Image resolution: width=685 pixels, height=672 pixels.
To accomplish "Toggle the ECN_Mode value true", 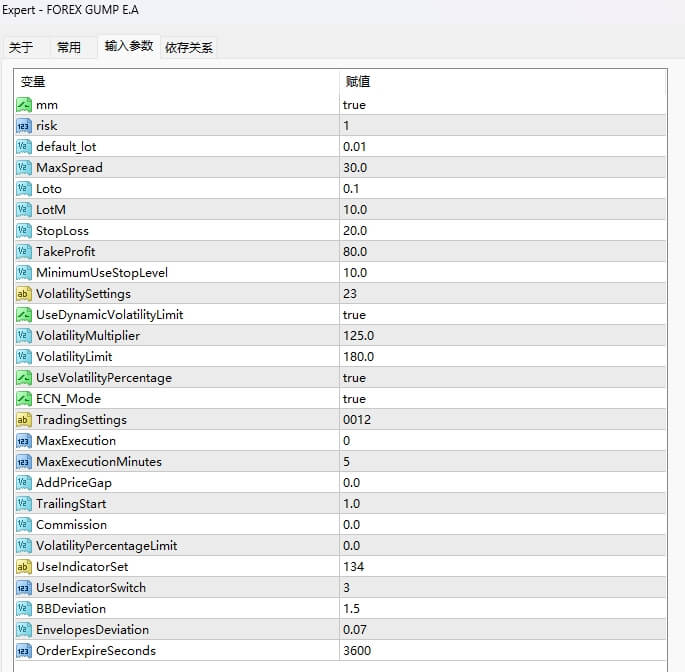I will pos(355,399).
